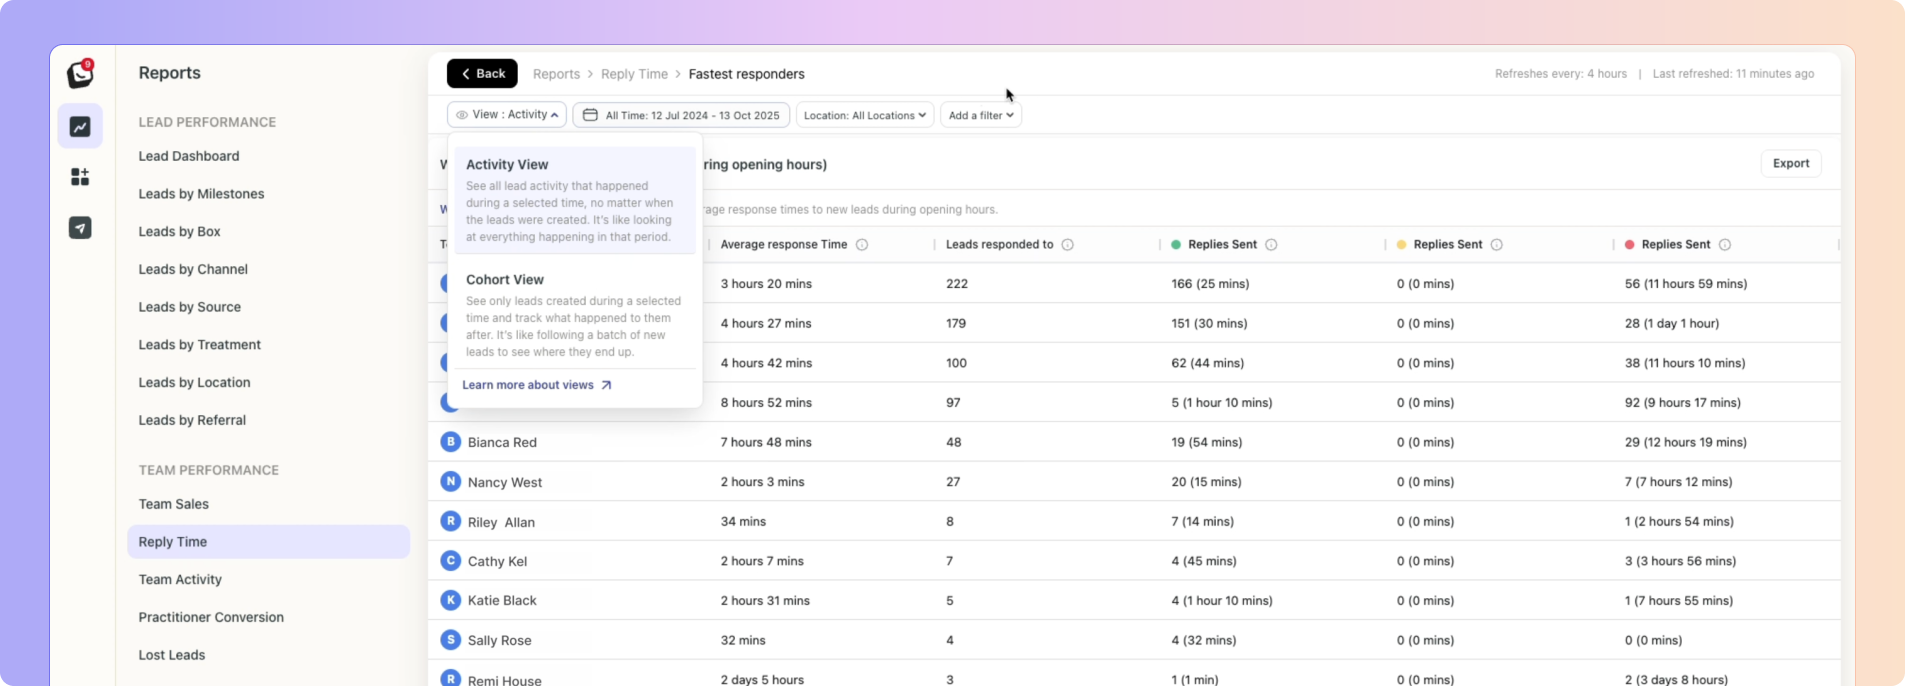This screenshot has width=1905, height=686.
Task: Open the reports chart icon in sidebar
Action: pyautogui.click(x=80, y=127)
